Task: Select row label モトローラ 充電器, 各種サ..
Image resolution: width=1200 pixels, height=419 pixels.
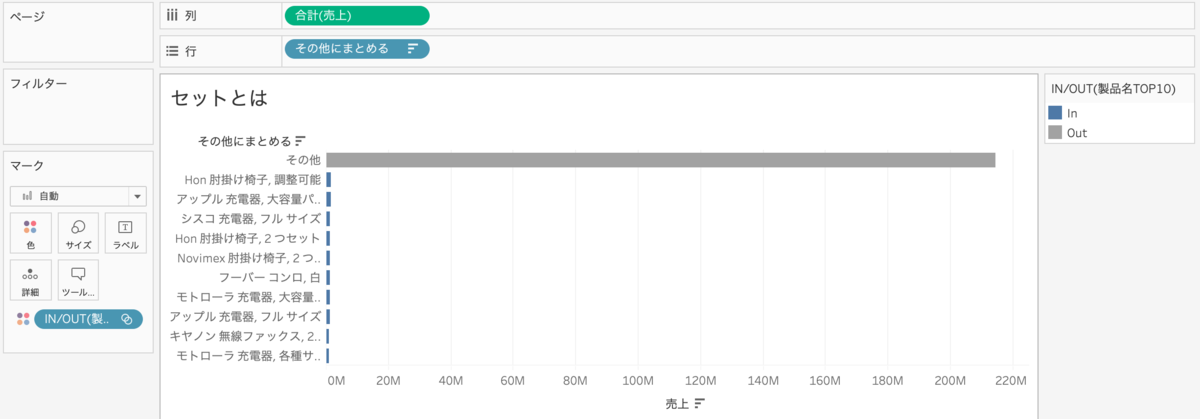Action: click(248, 355)
